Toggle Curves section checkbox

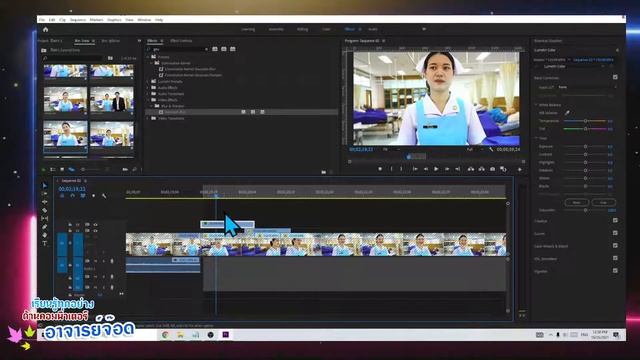[x=615, y=233]
